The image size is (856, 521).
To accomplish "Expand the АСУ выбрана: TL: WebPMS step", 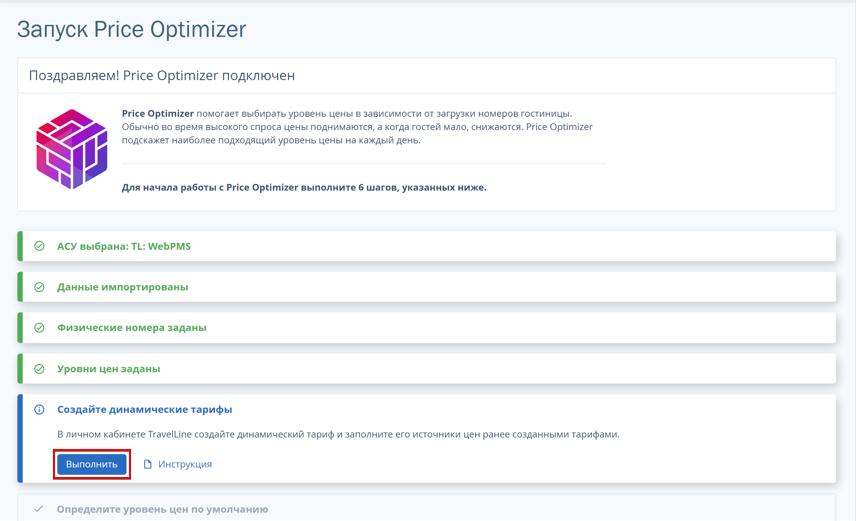I will coord(427,246).
